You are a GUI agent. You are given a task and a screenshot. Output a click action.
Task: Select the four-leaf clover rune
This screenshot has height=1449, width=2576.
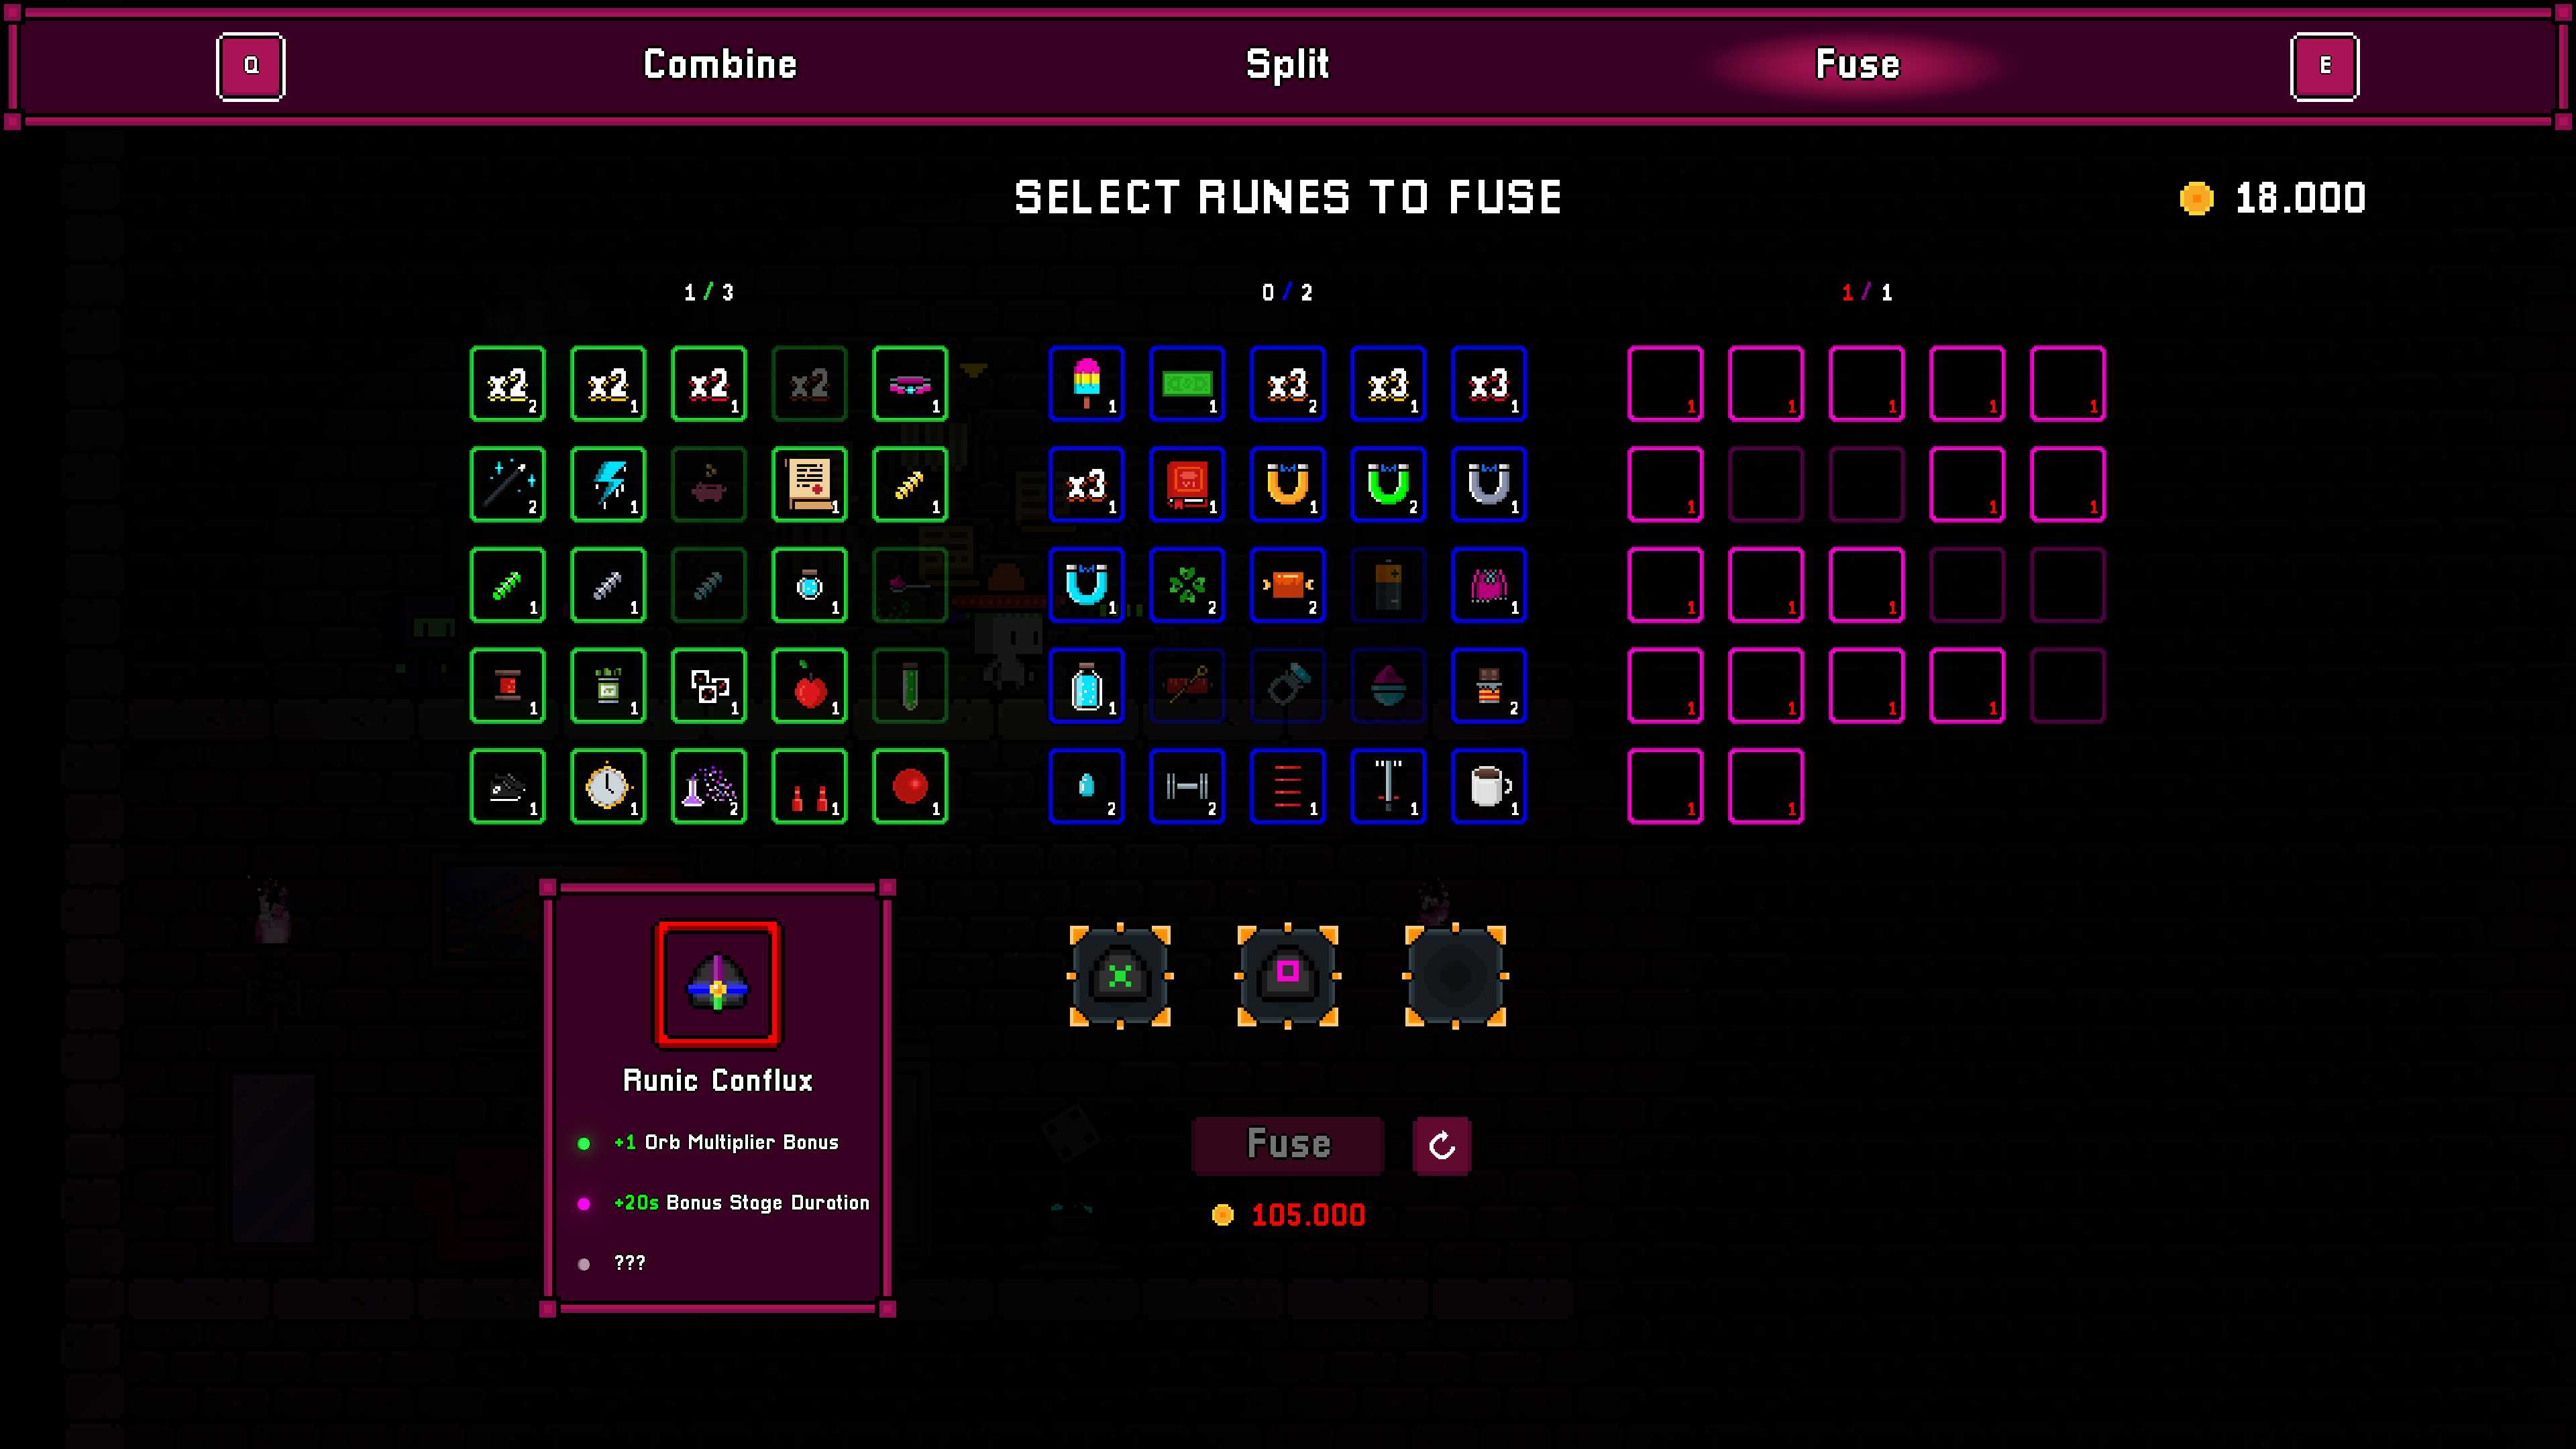[x=1187, y=585]
